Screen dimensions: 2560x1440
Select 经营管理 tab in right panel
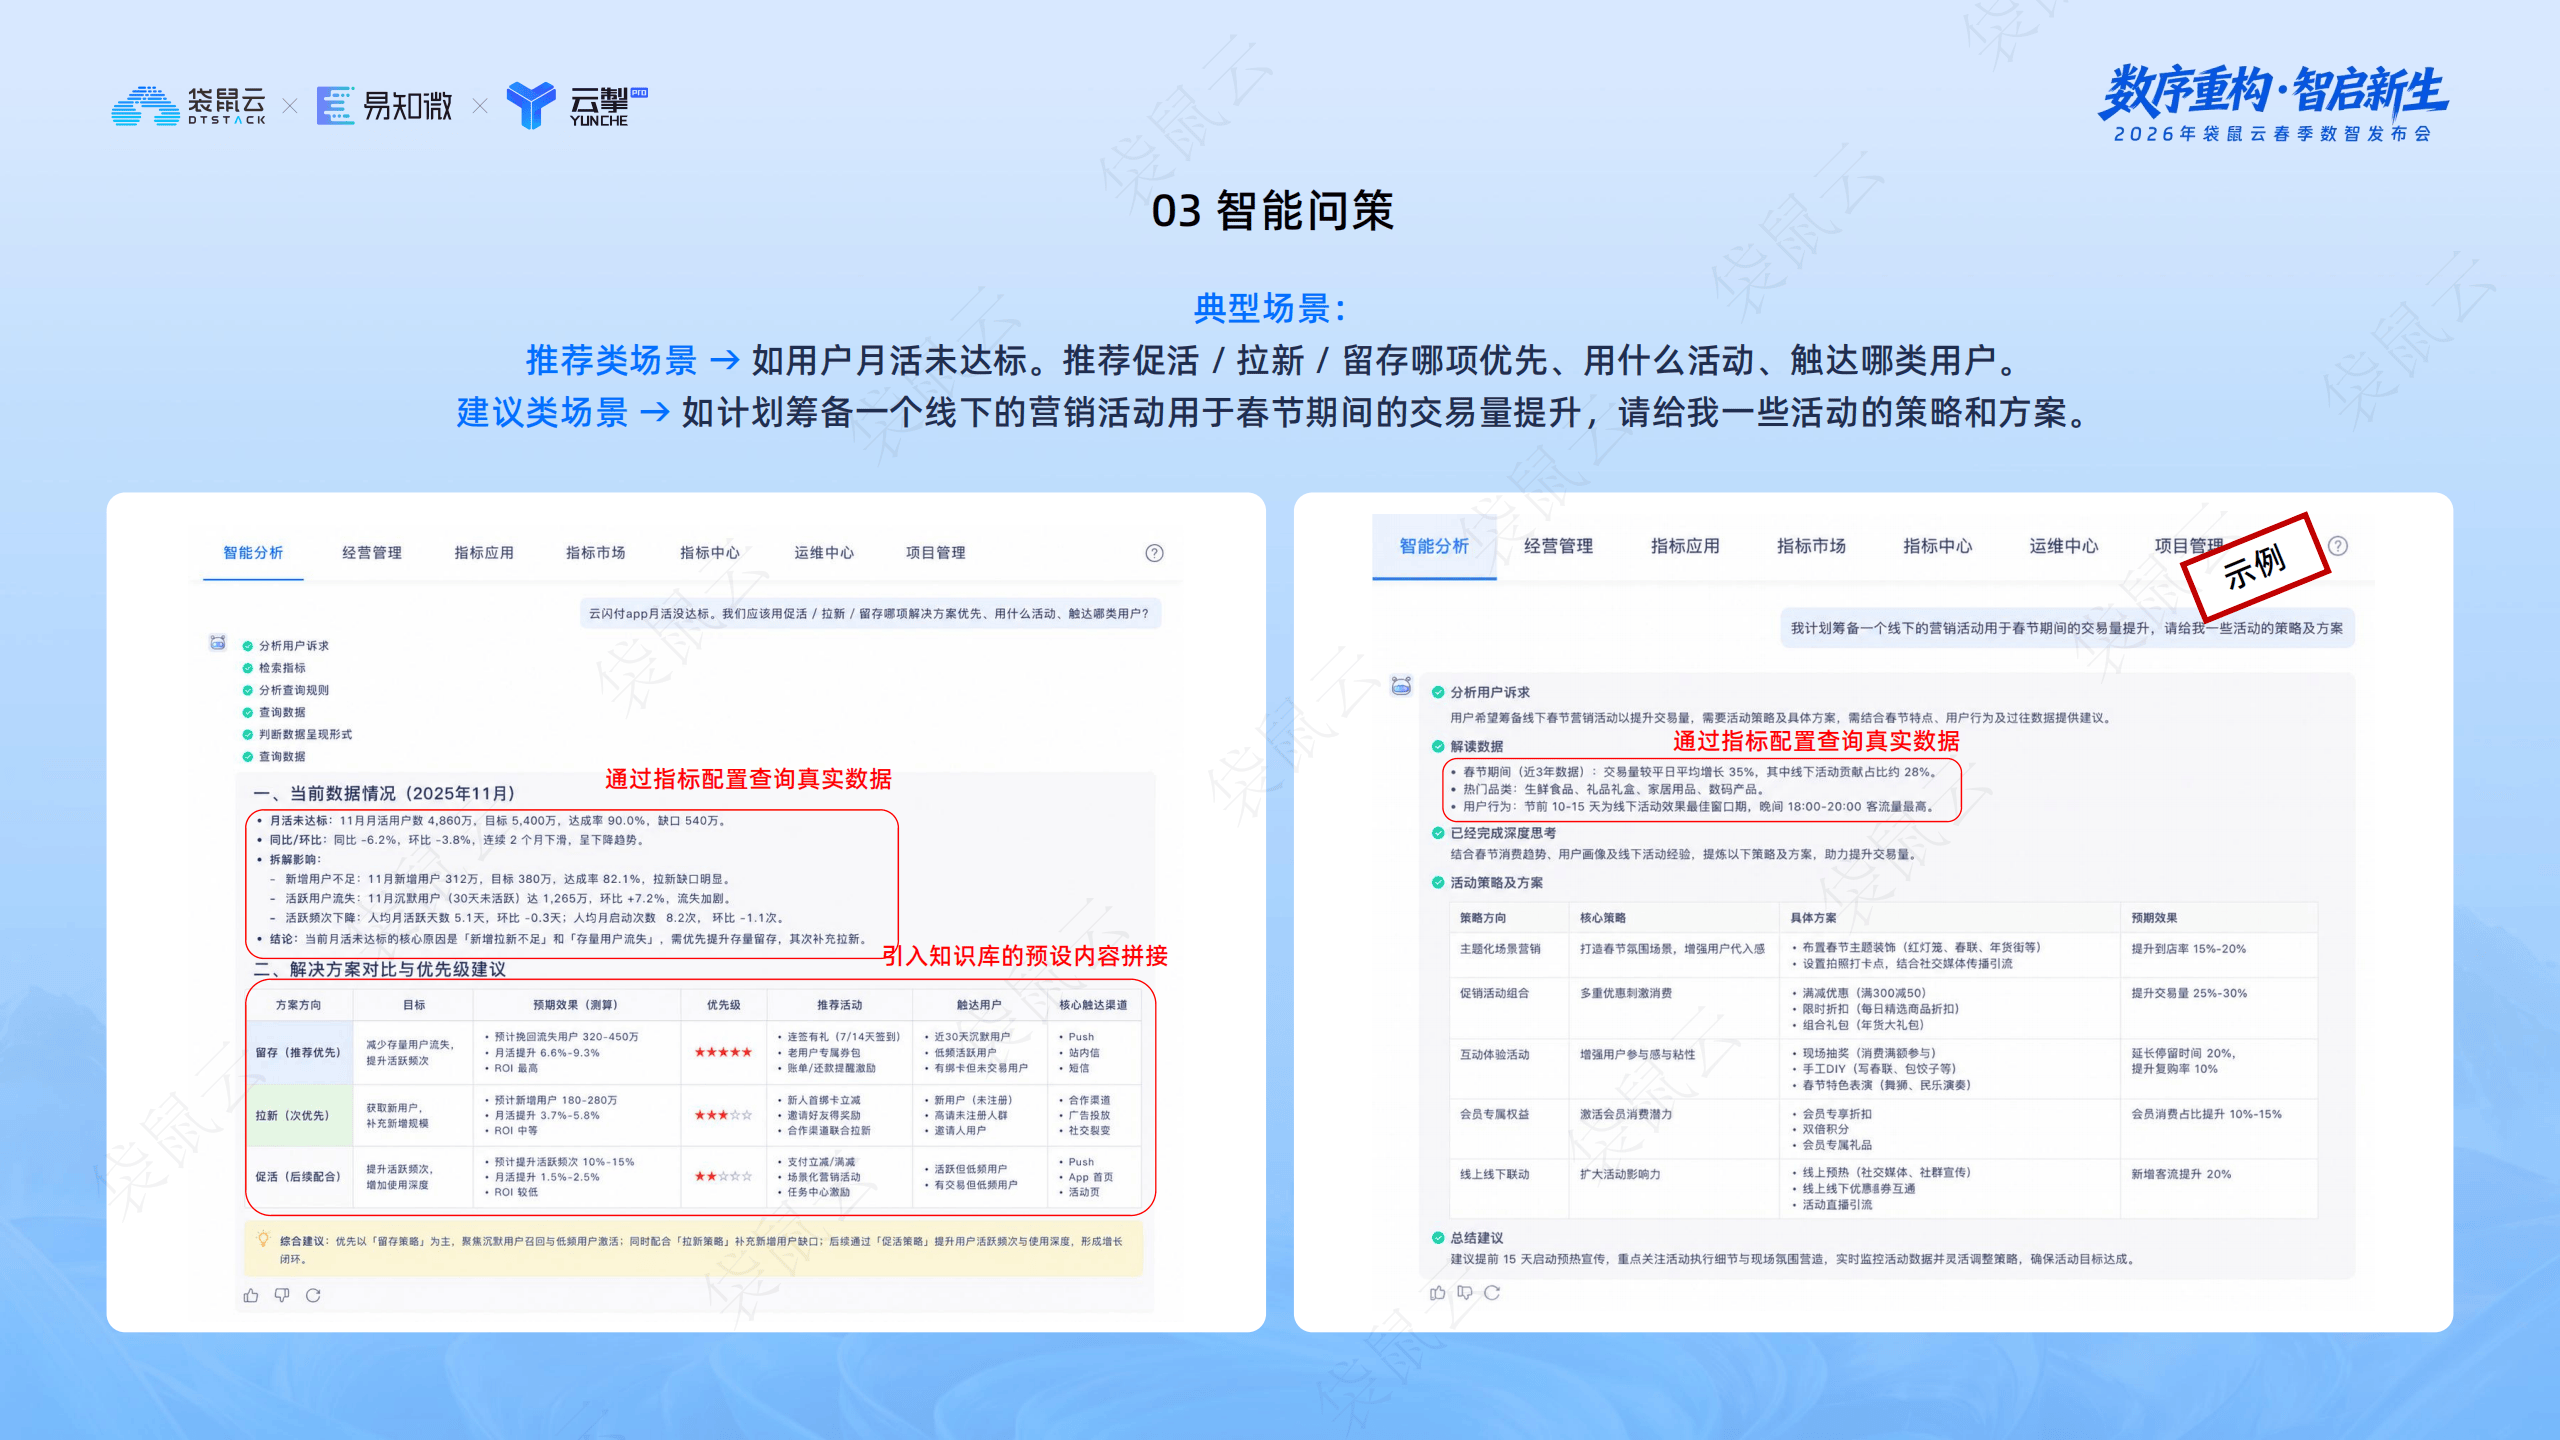[x=1559, y=546]
